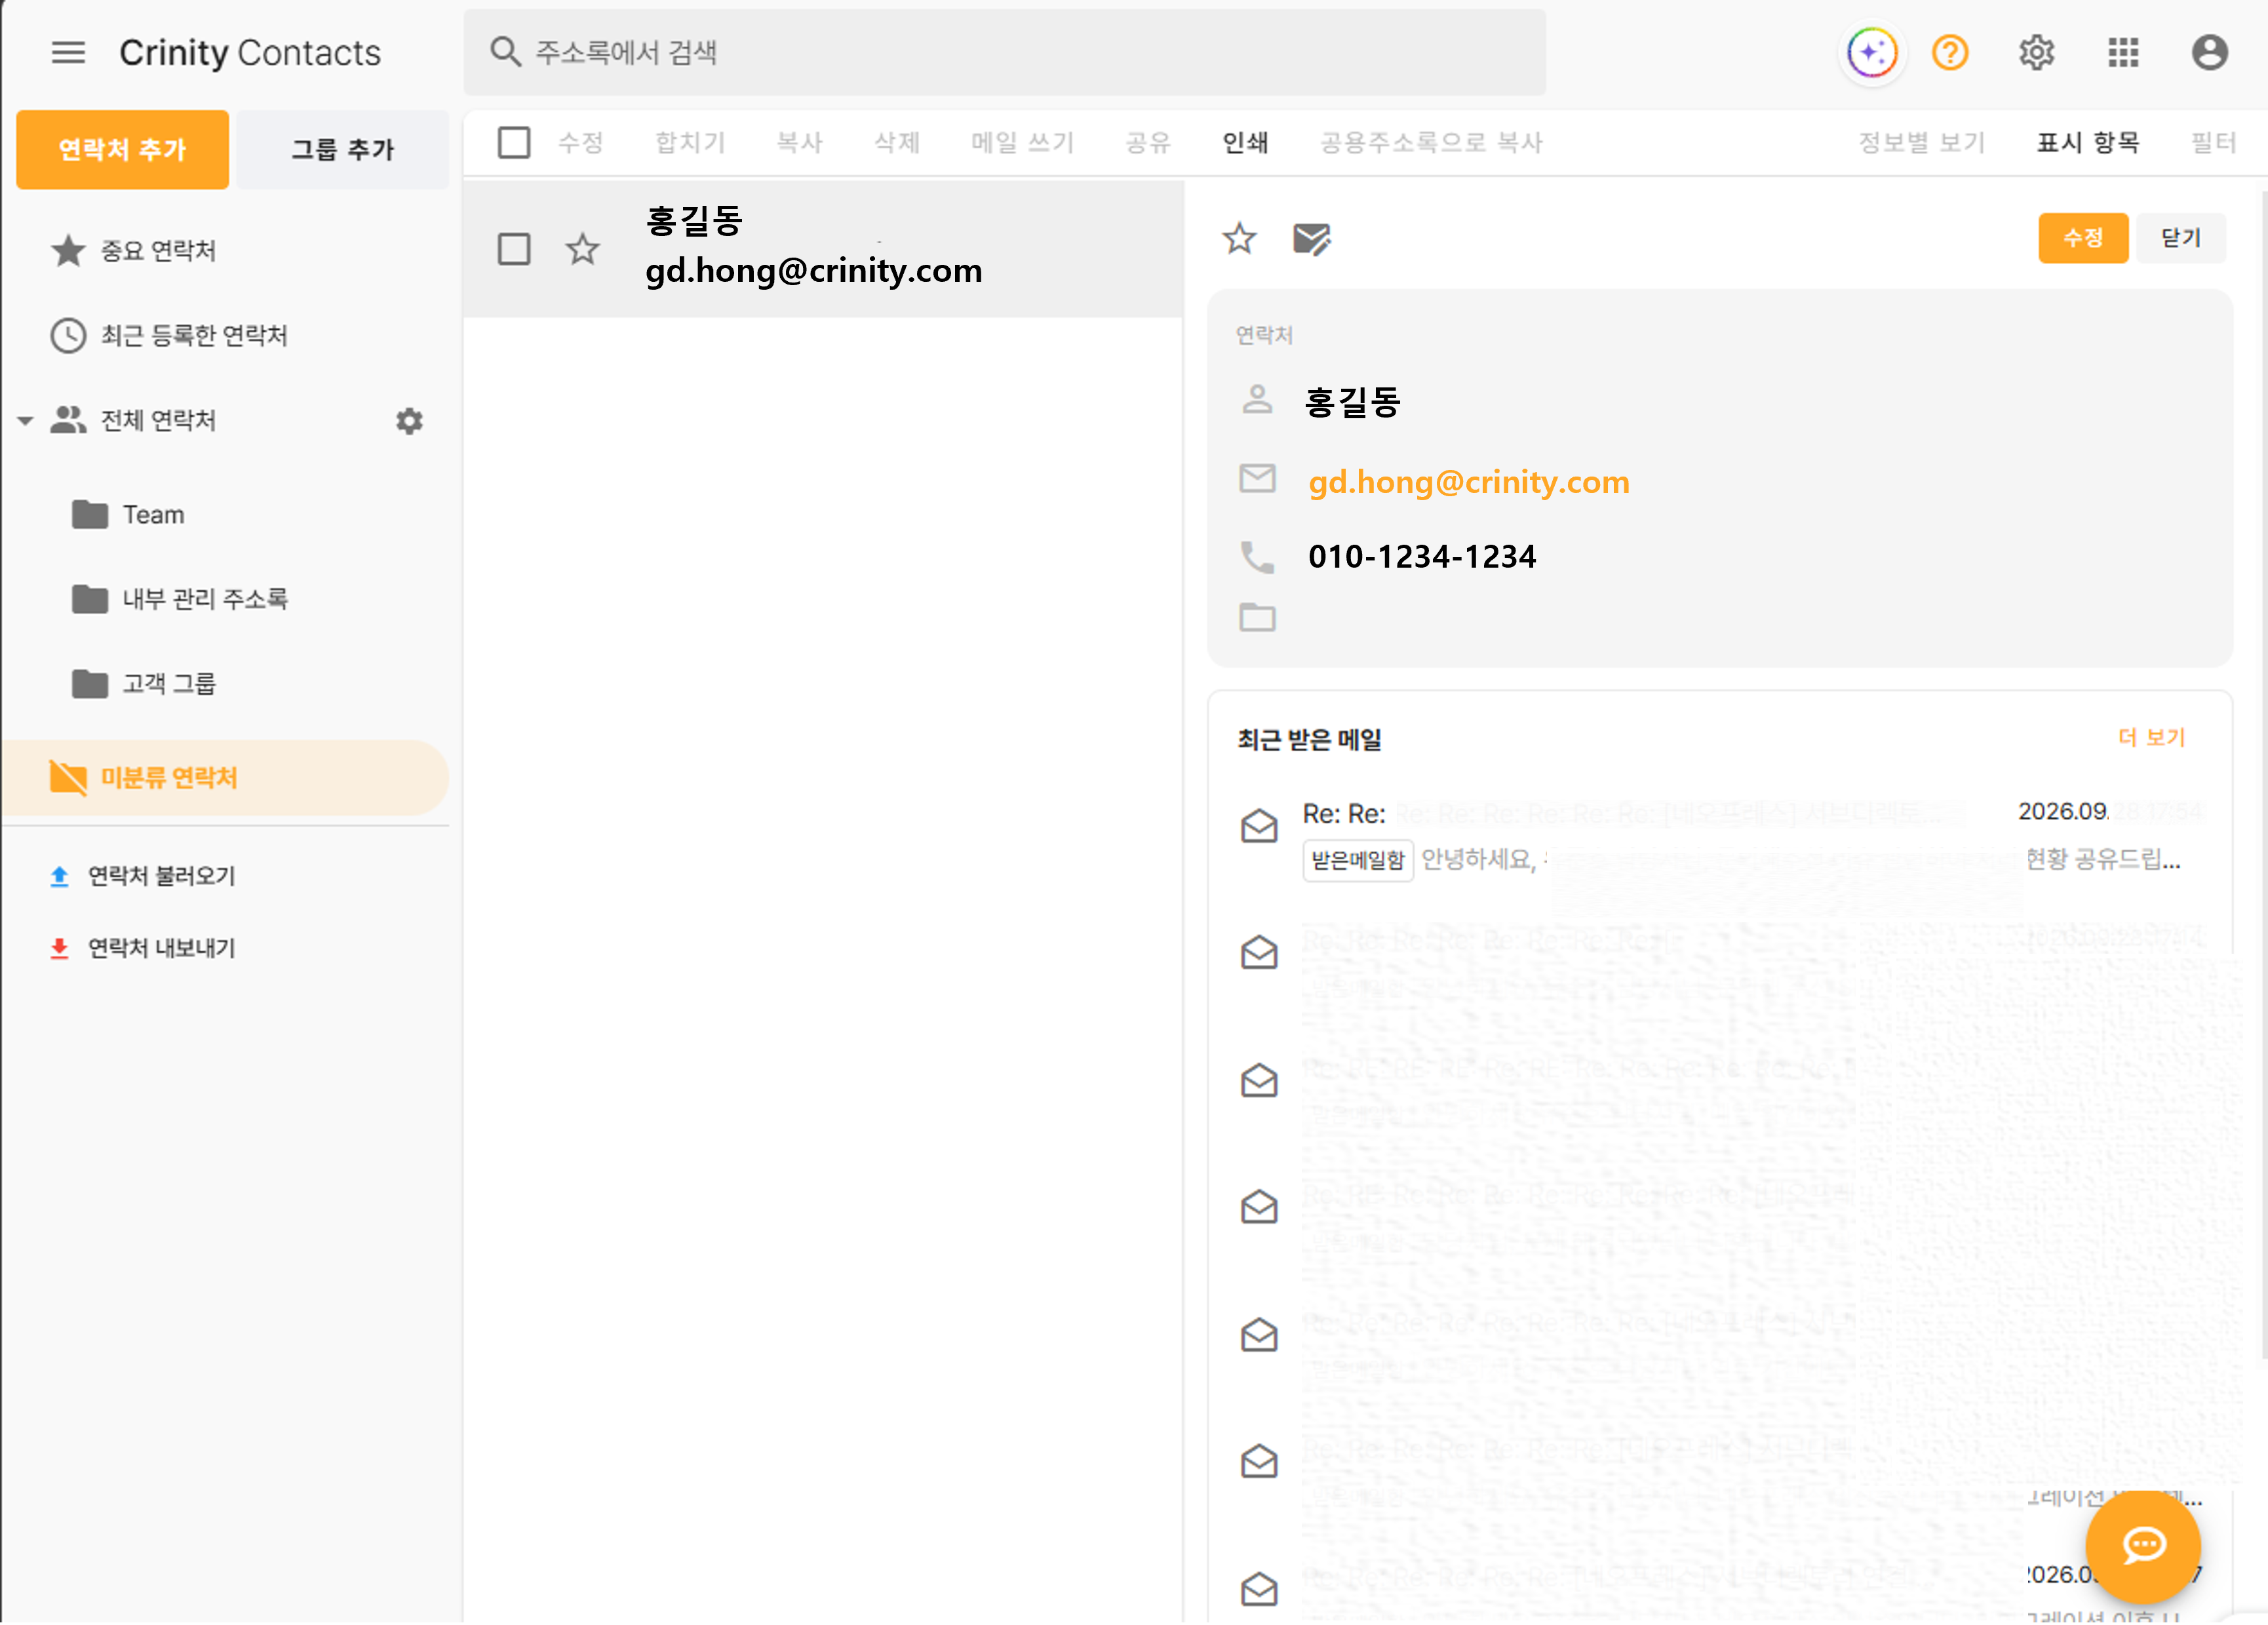Check the 홍길동 contact row checkbox
This screenshot has width=2268, height=1625.
pyautogui.click(x=514, y=249)
